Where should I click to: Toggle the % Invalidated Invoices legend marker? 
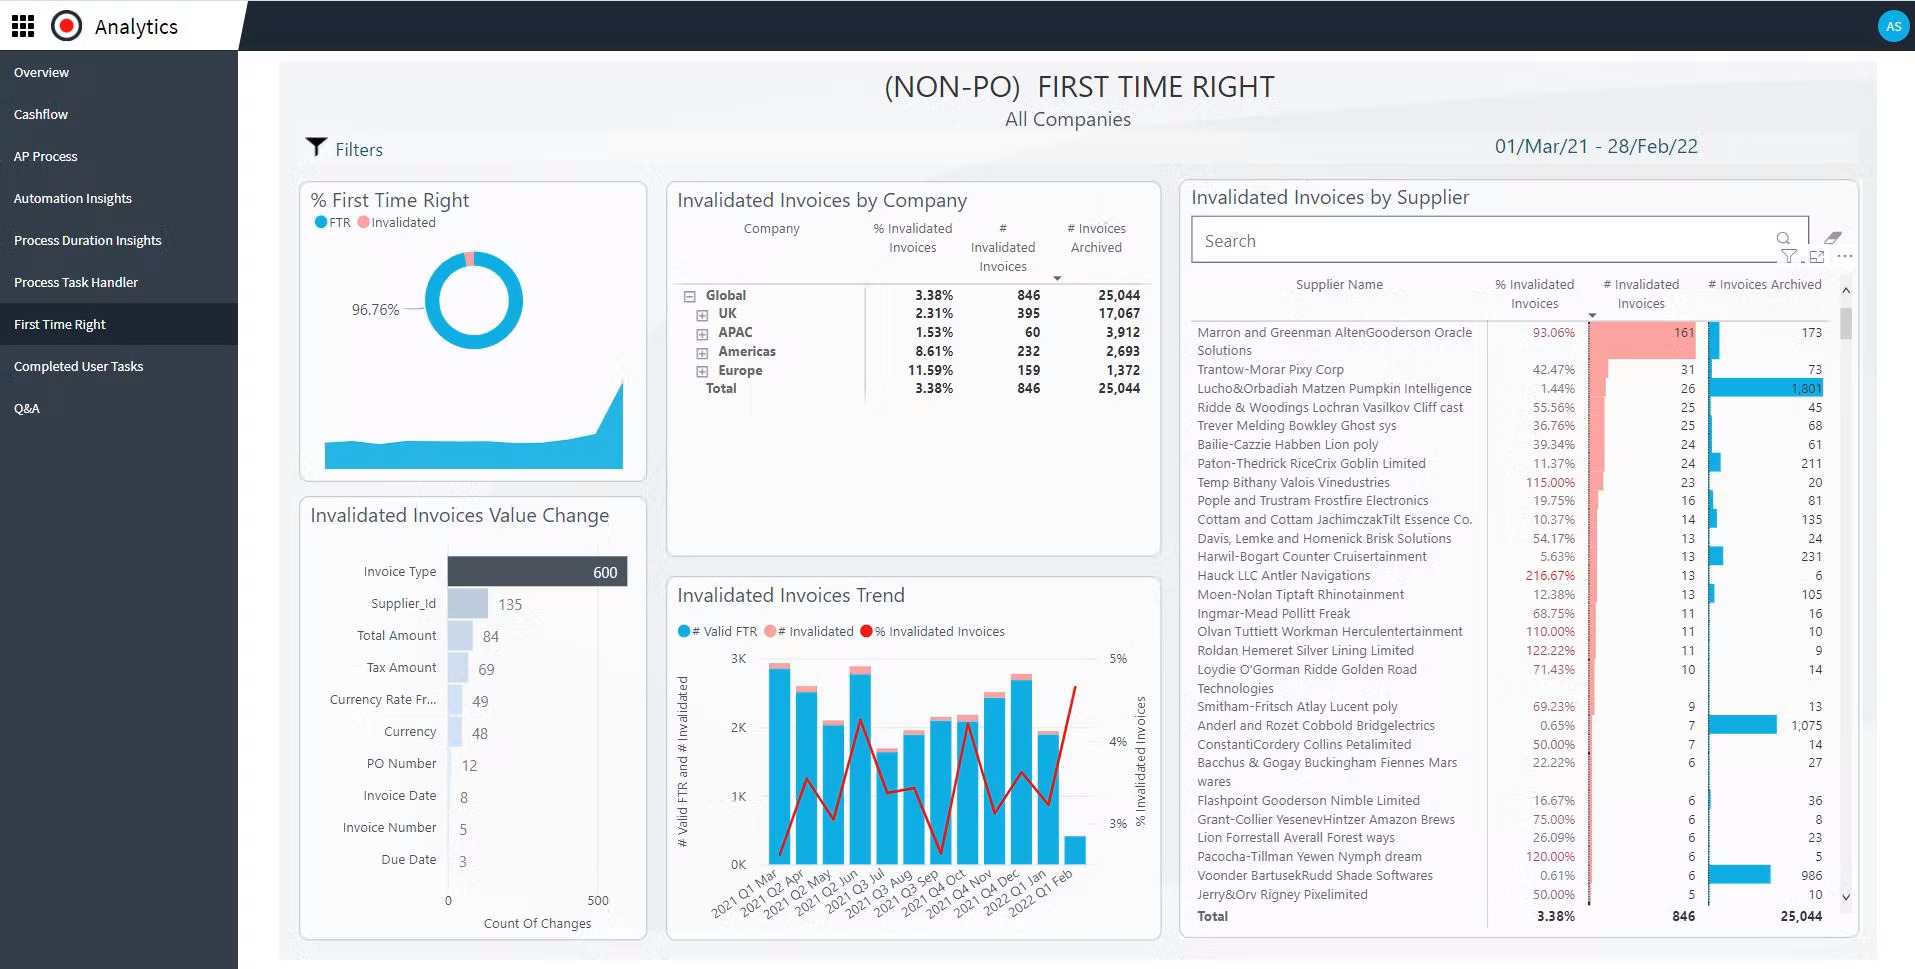coord(866,632)
